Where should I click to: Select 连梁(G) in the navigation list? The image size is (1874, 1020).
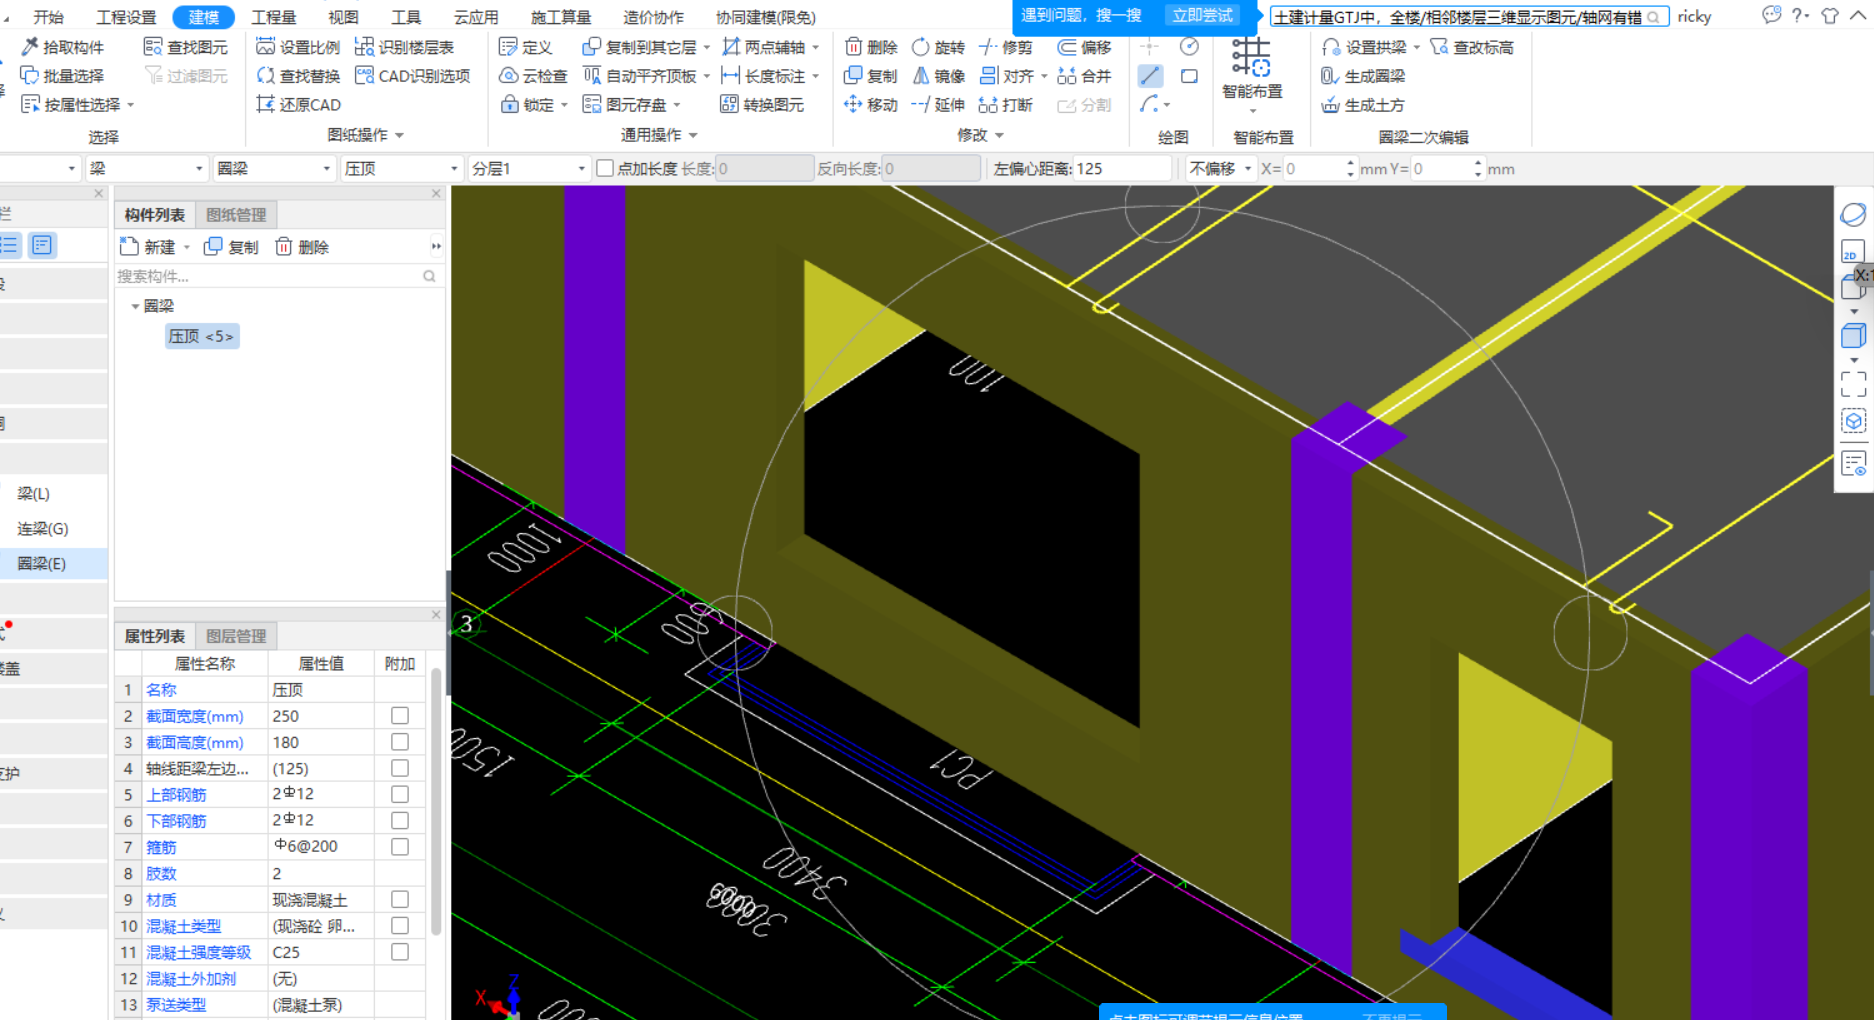coord(43,529)
